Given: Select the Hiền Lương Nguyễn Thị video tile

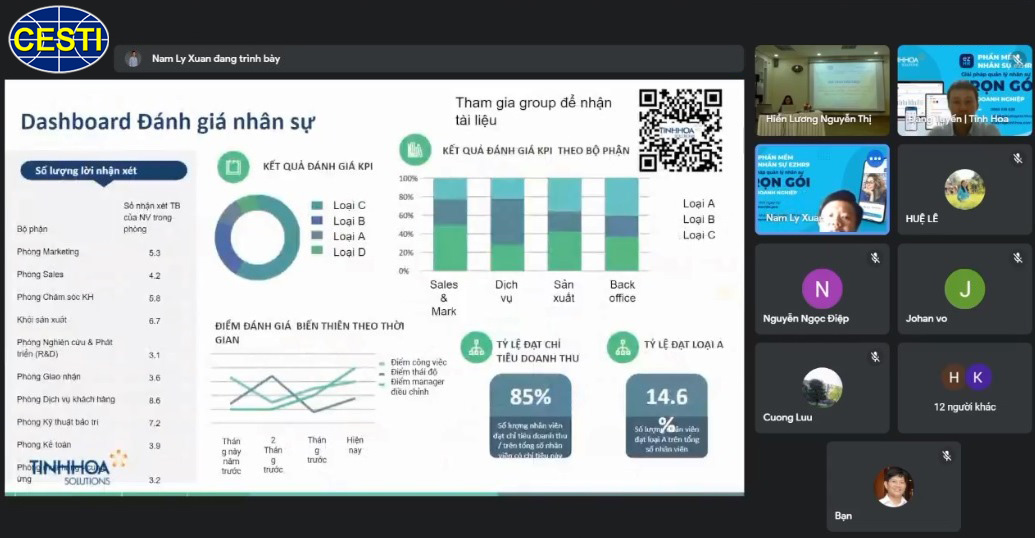Looking at the screenshot, I should coord(822,90).
